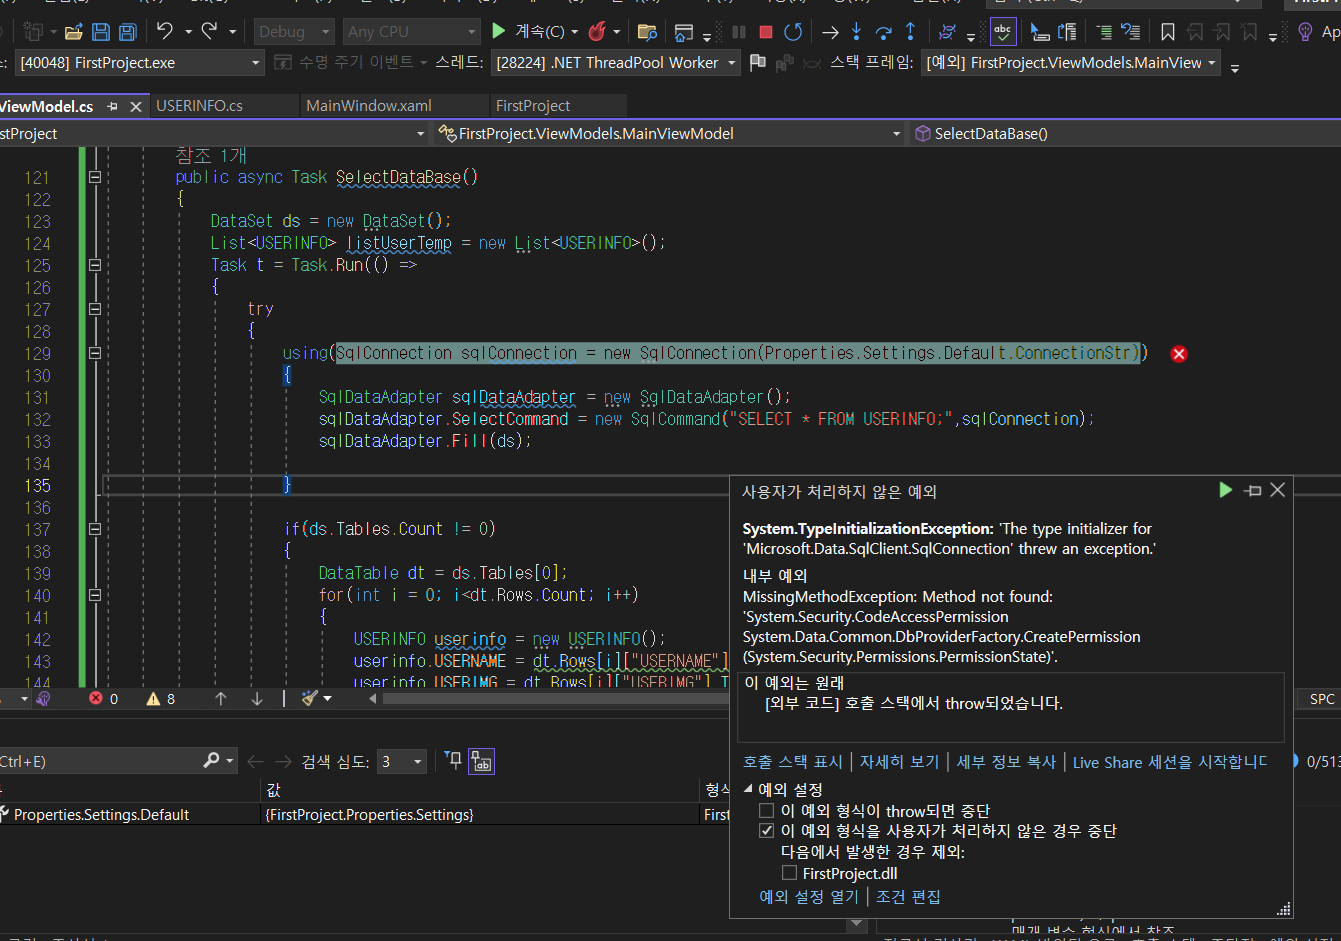Collapse the SelectDataBase method at line 121

click(95, 177)
